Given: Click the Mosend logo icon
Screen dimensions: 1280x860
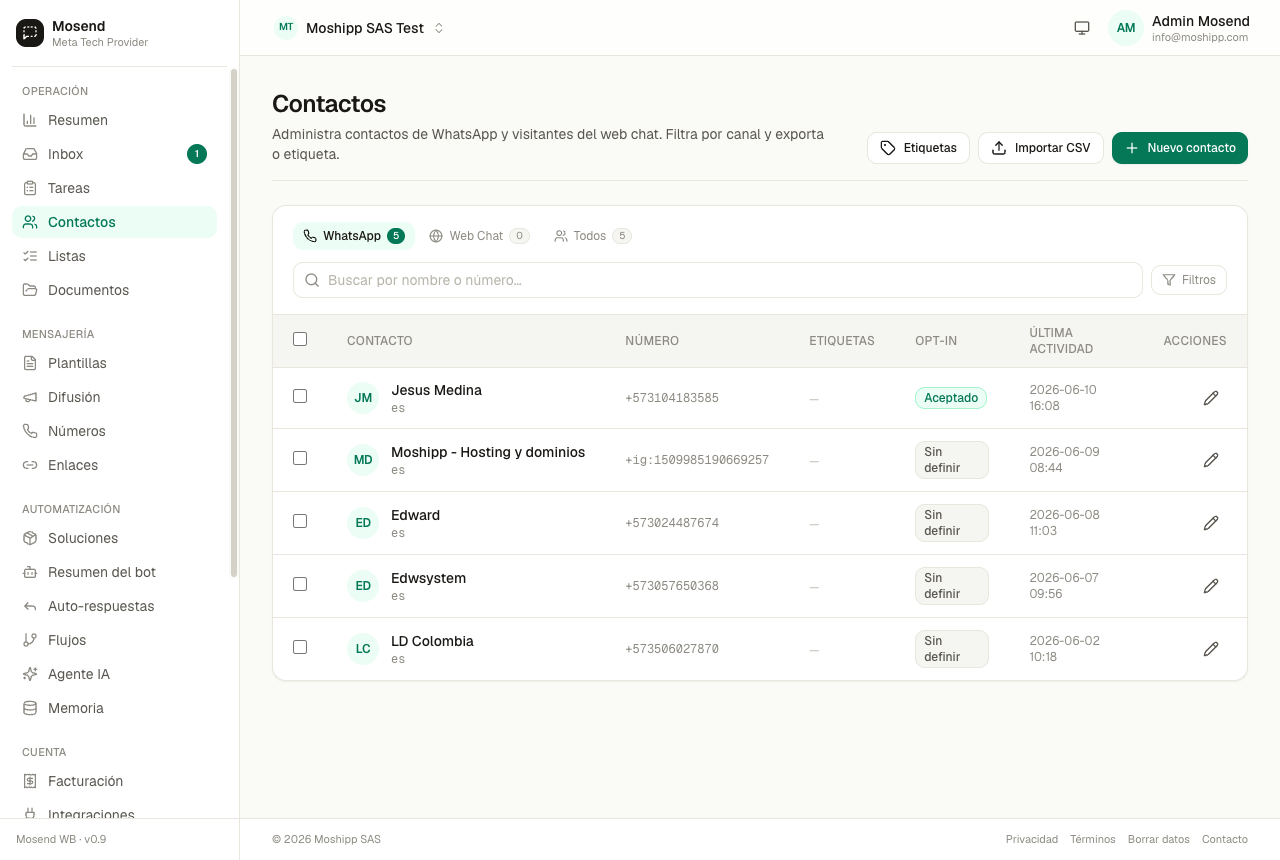Looking at the screenshot, I should pos(30,33).
